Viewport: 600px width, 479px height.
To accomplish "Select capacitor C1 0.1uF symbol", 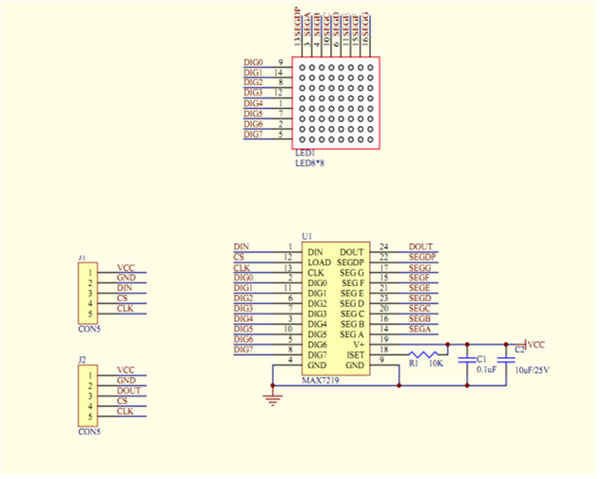I will coord(467,360).
